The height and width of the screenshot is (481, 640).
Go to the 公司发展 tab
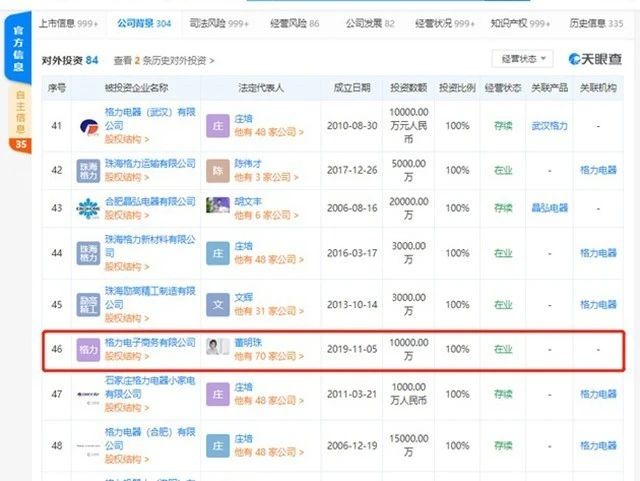370,23
